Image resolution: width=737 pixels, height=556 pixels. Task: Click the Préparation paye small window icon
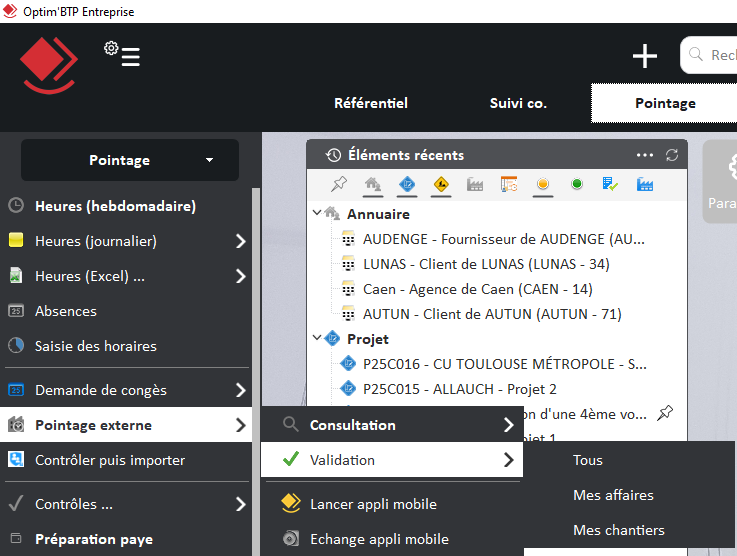coord(16,538)
